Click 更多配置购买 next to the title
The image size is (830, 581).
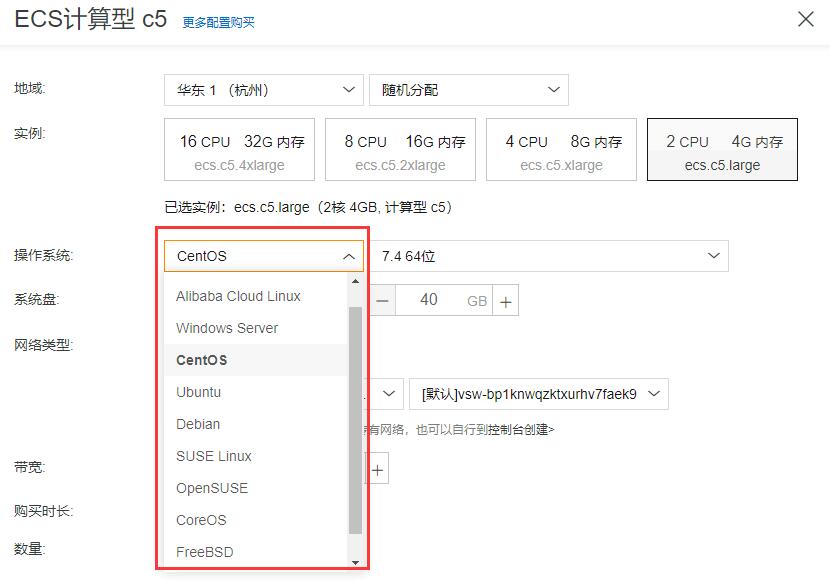[x=218, y=20]
